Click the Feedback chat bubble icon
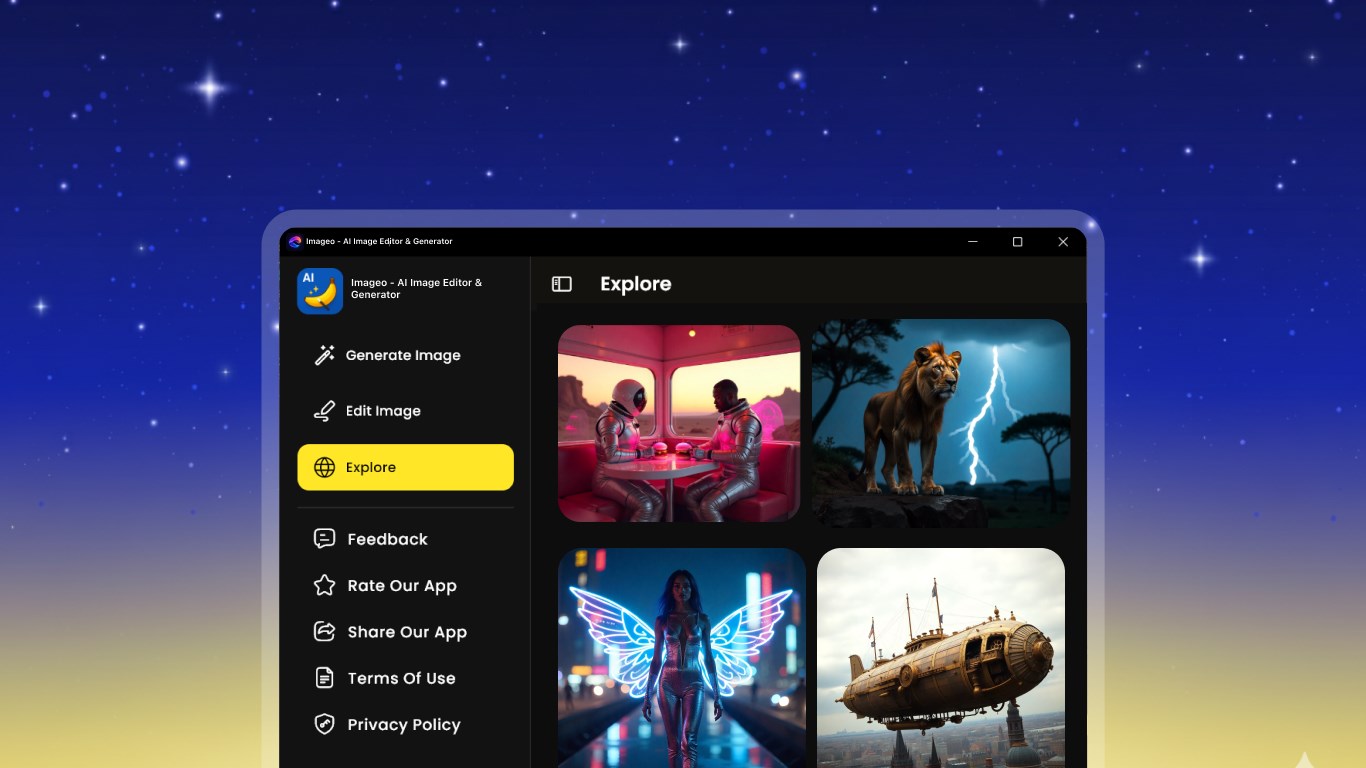Viewport: 1366px width, 768px height. coord(324,539)
